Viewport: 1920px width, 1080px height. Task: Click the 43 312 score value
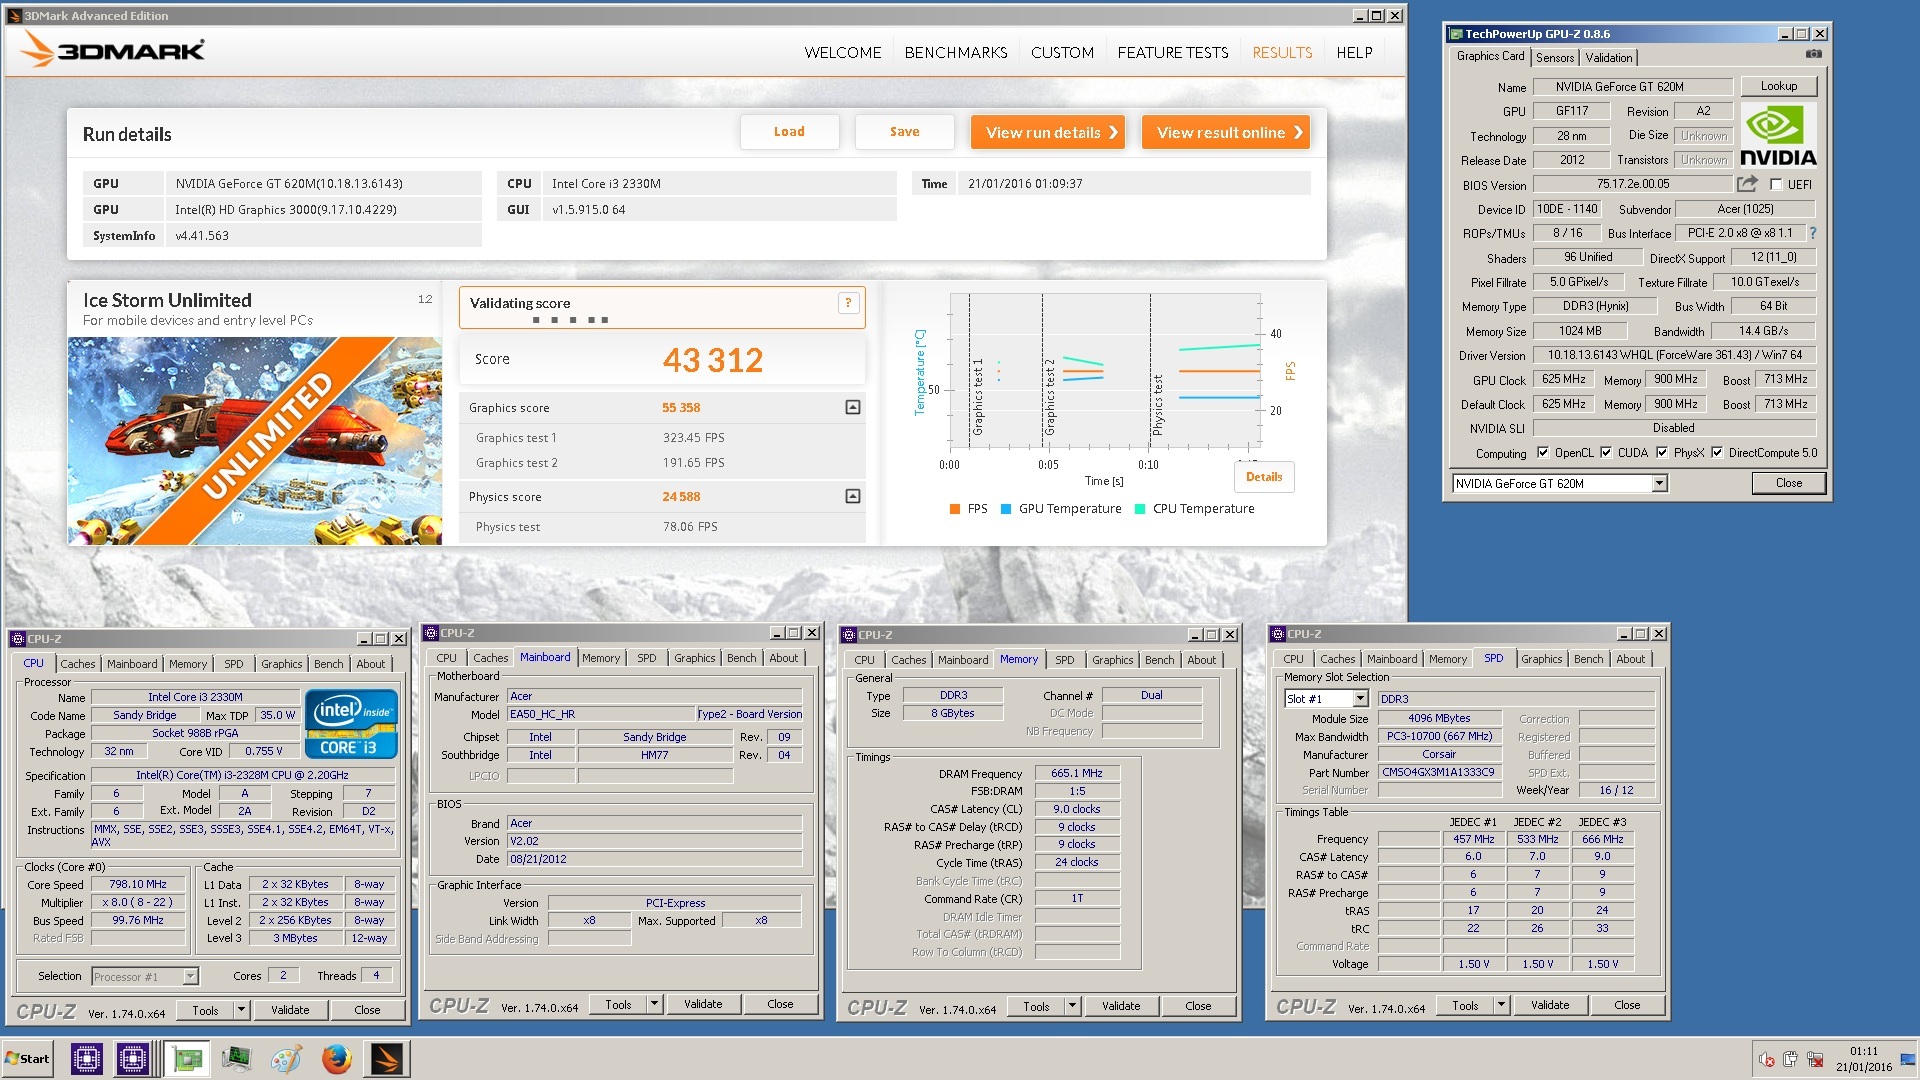712,360
